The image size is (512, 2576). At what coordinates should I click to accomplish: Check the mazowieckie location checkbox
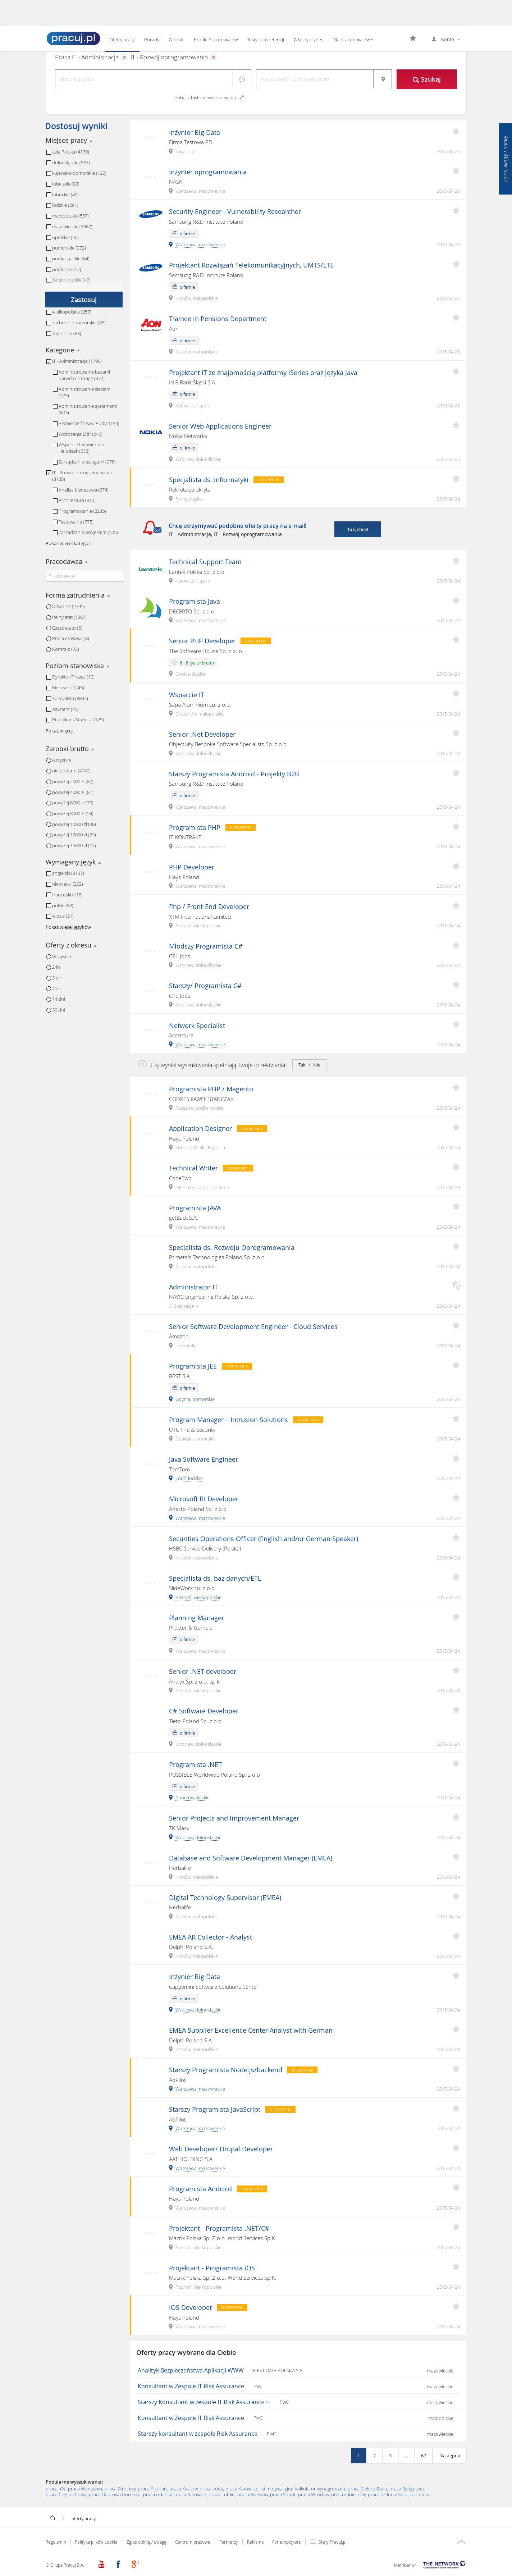(x=48, y=227)
